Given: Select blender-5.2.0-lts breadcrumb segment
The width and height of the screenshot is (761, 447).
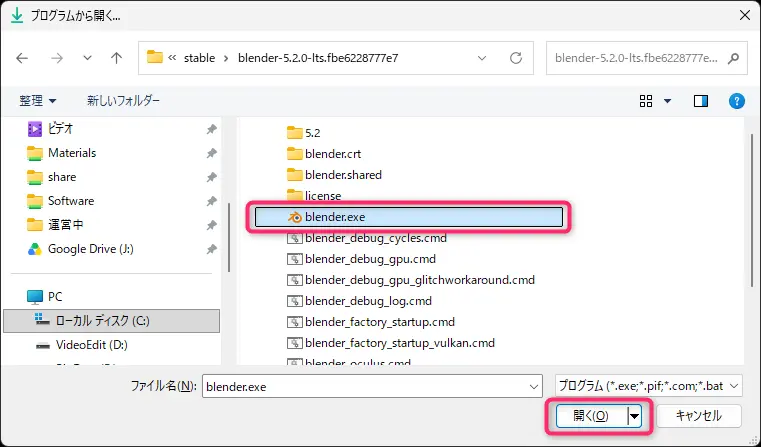Looking at the screenshot, I should pos(318,58).
